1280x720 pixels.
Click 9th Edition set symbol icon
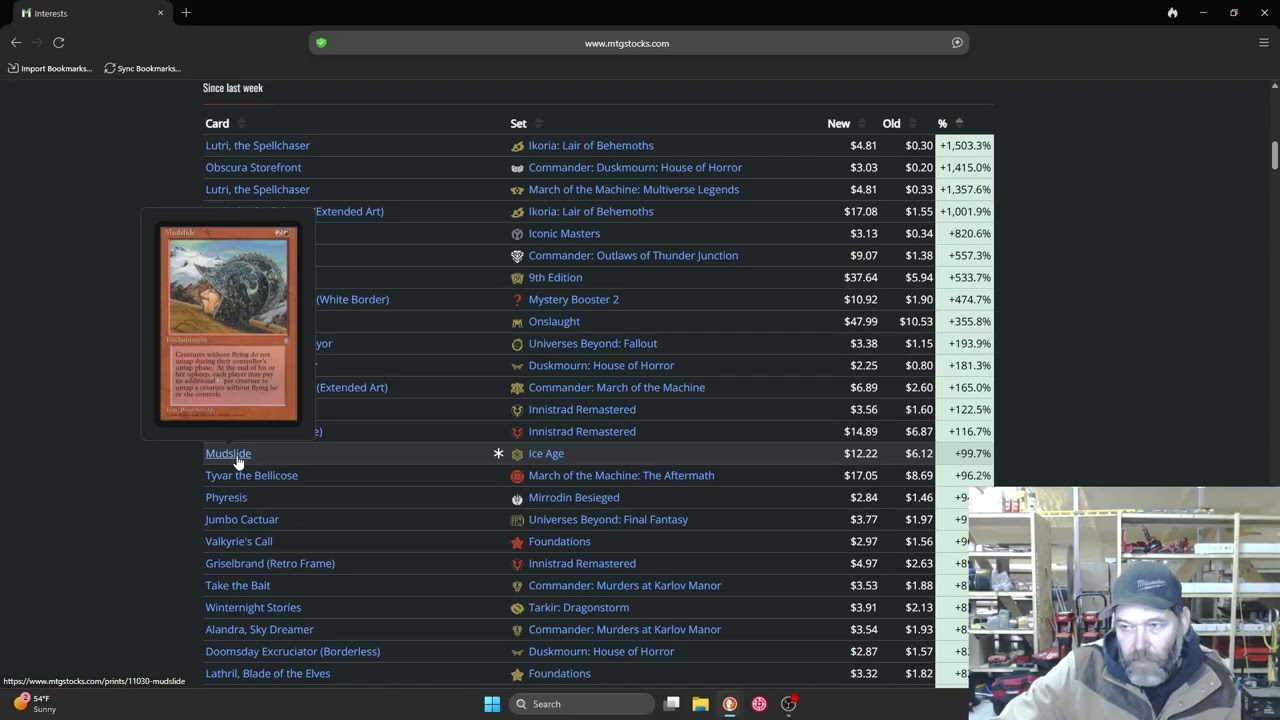517,278
